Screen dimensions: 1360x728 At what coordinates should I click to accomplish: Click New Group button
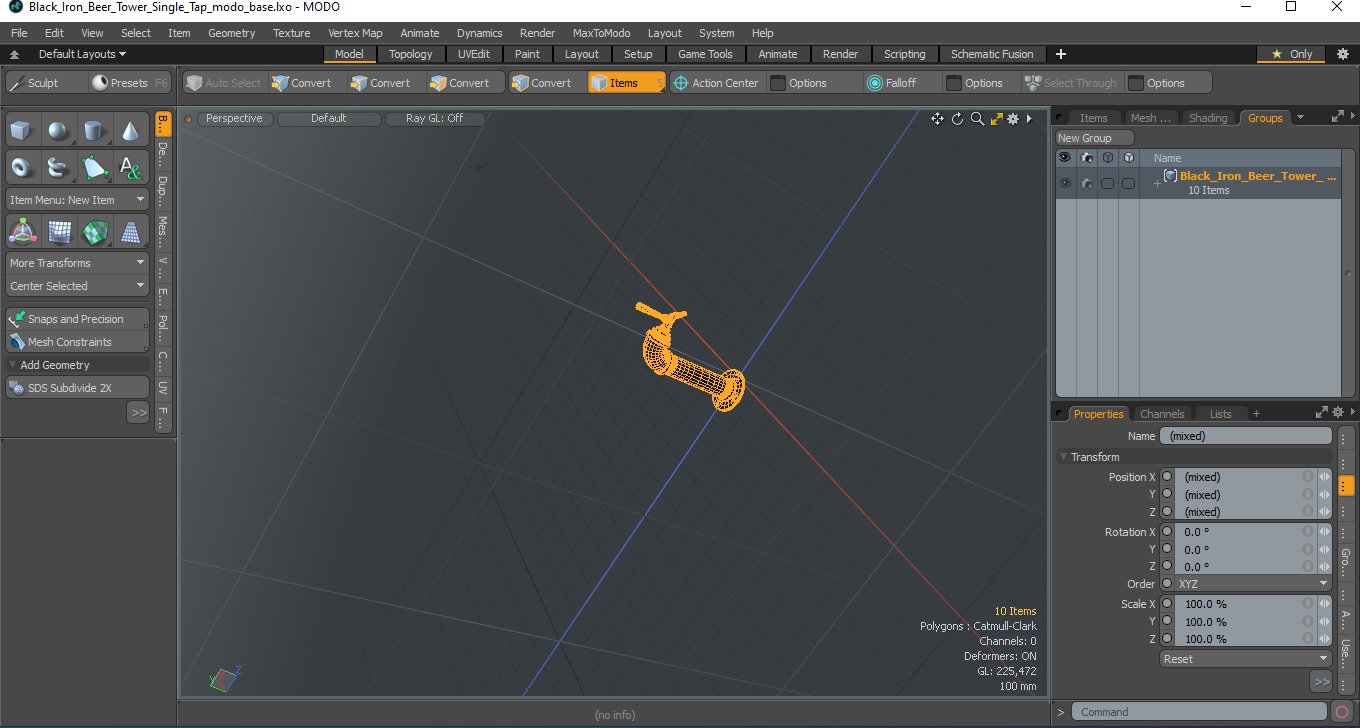click(1095, 138)
